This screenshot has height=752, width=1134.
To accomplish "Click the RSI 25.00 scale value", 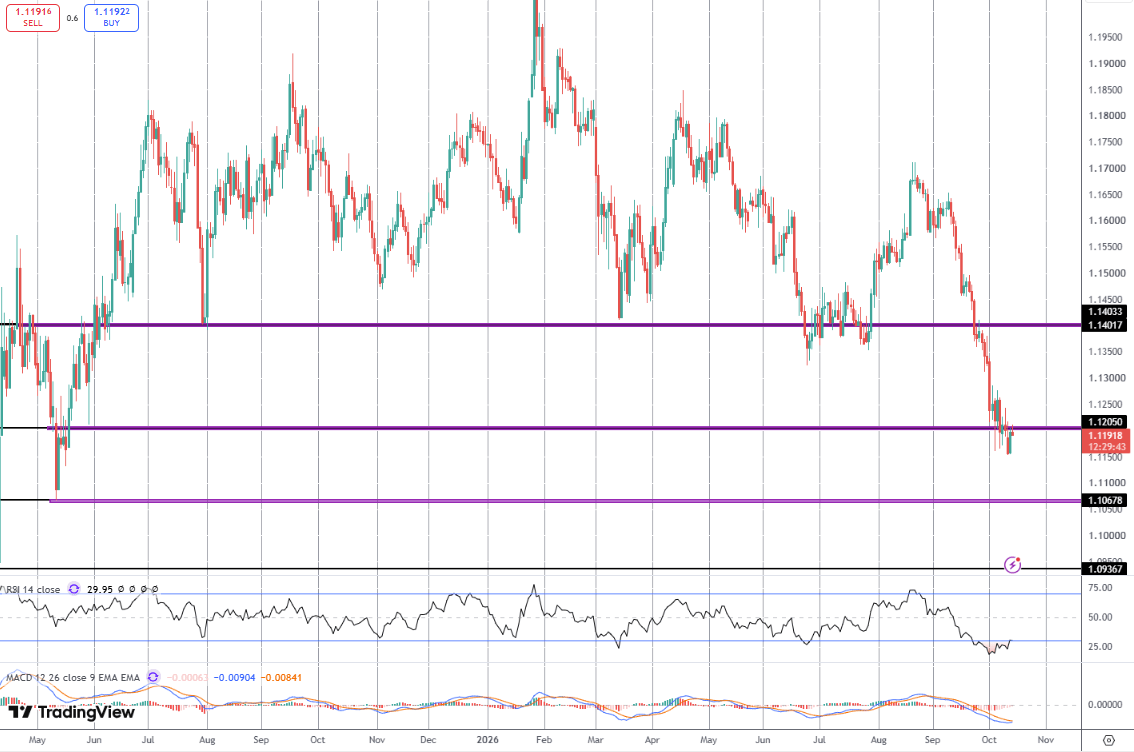I will (x=1101, y=646).
